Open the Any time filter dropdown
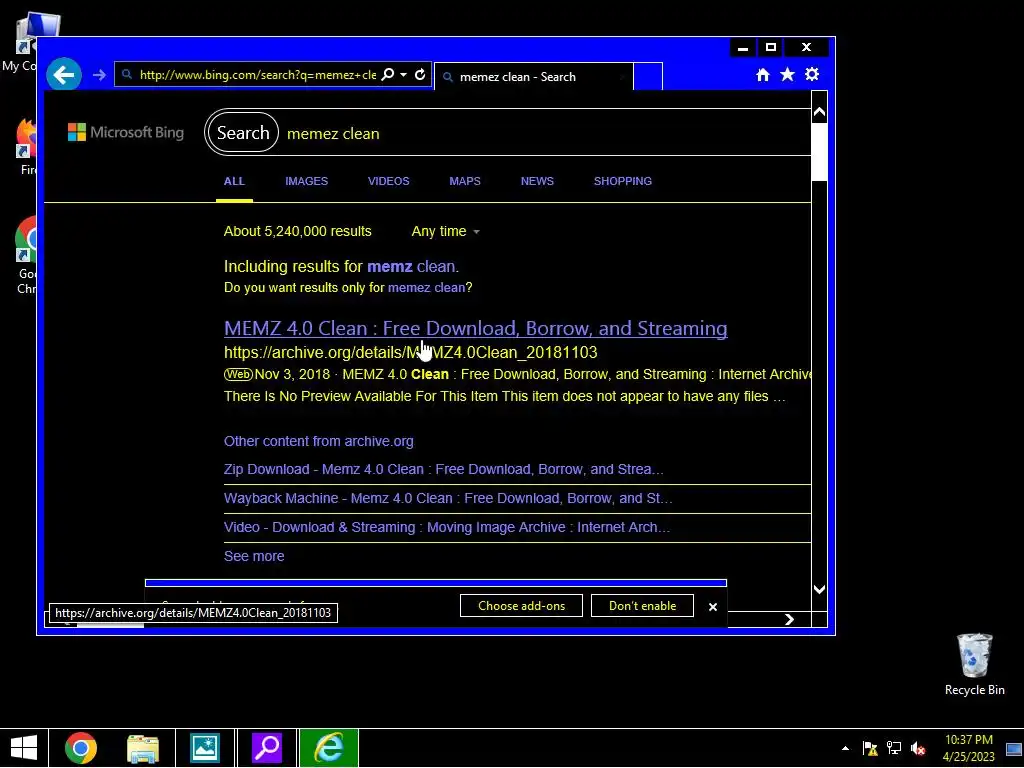Screen dimensions: 1024x768 tap(445, 231)
